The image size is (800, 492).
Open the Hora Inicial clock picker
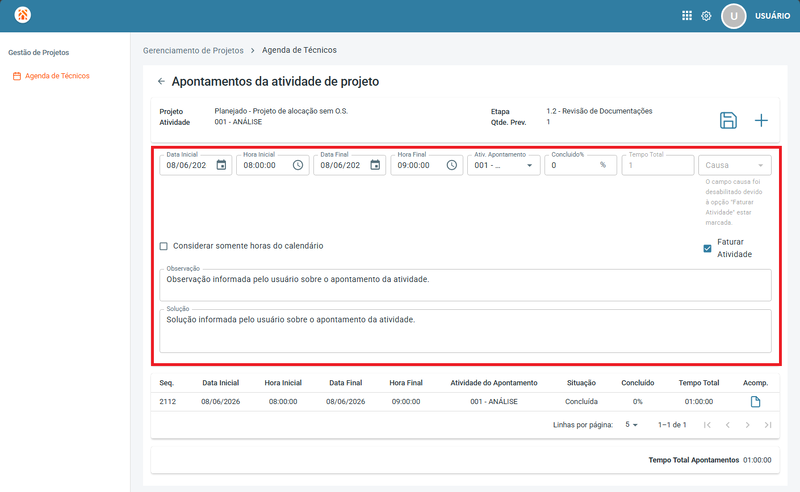pos(298,165)
